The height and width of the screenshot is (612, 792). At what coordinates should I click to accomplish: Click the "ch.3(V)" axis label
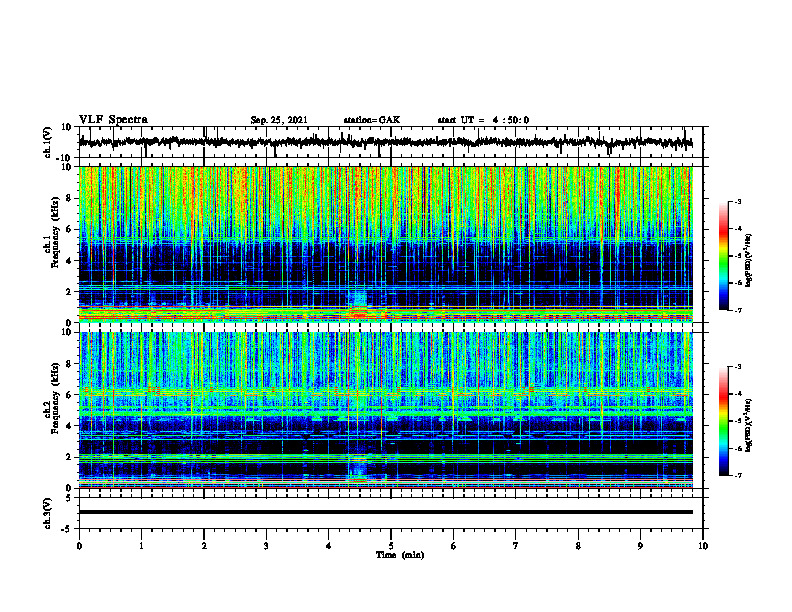click(48, 513)
